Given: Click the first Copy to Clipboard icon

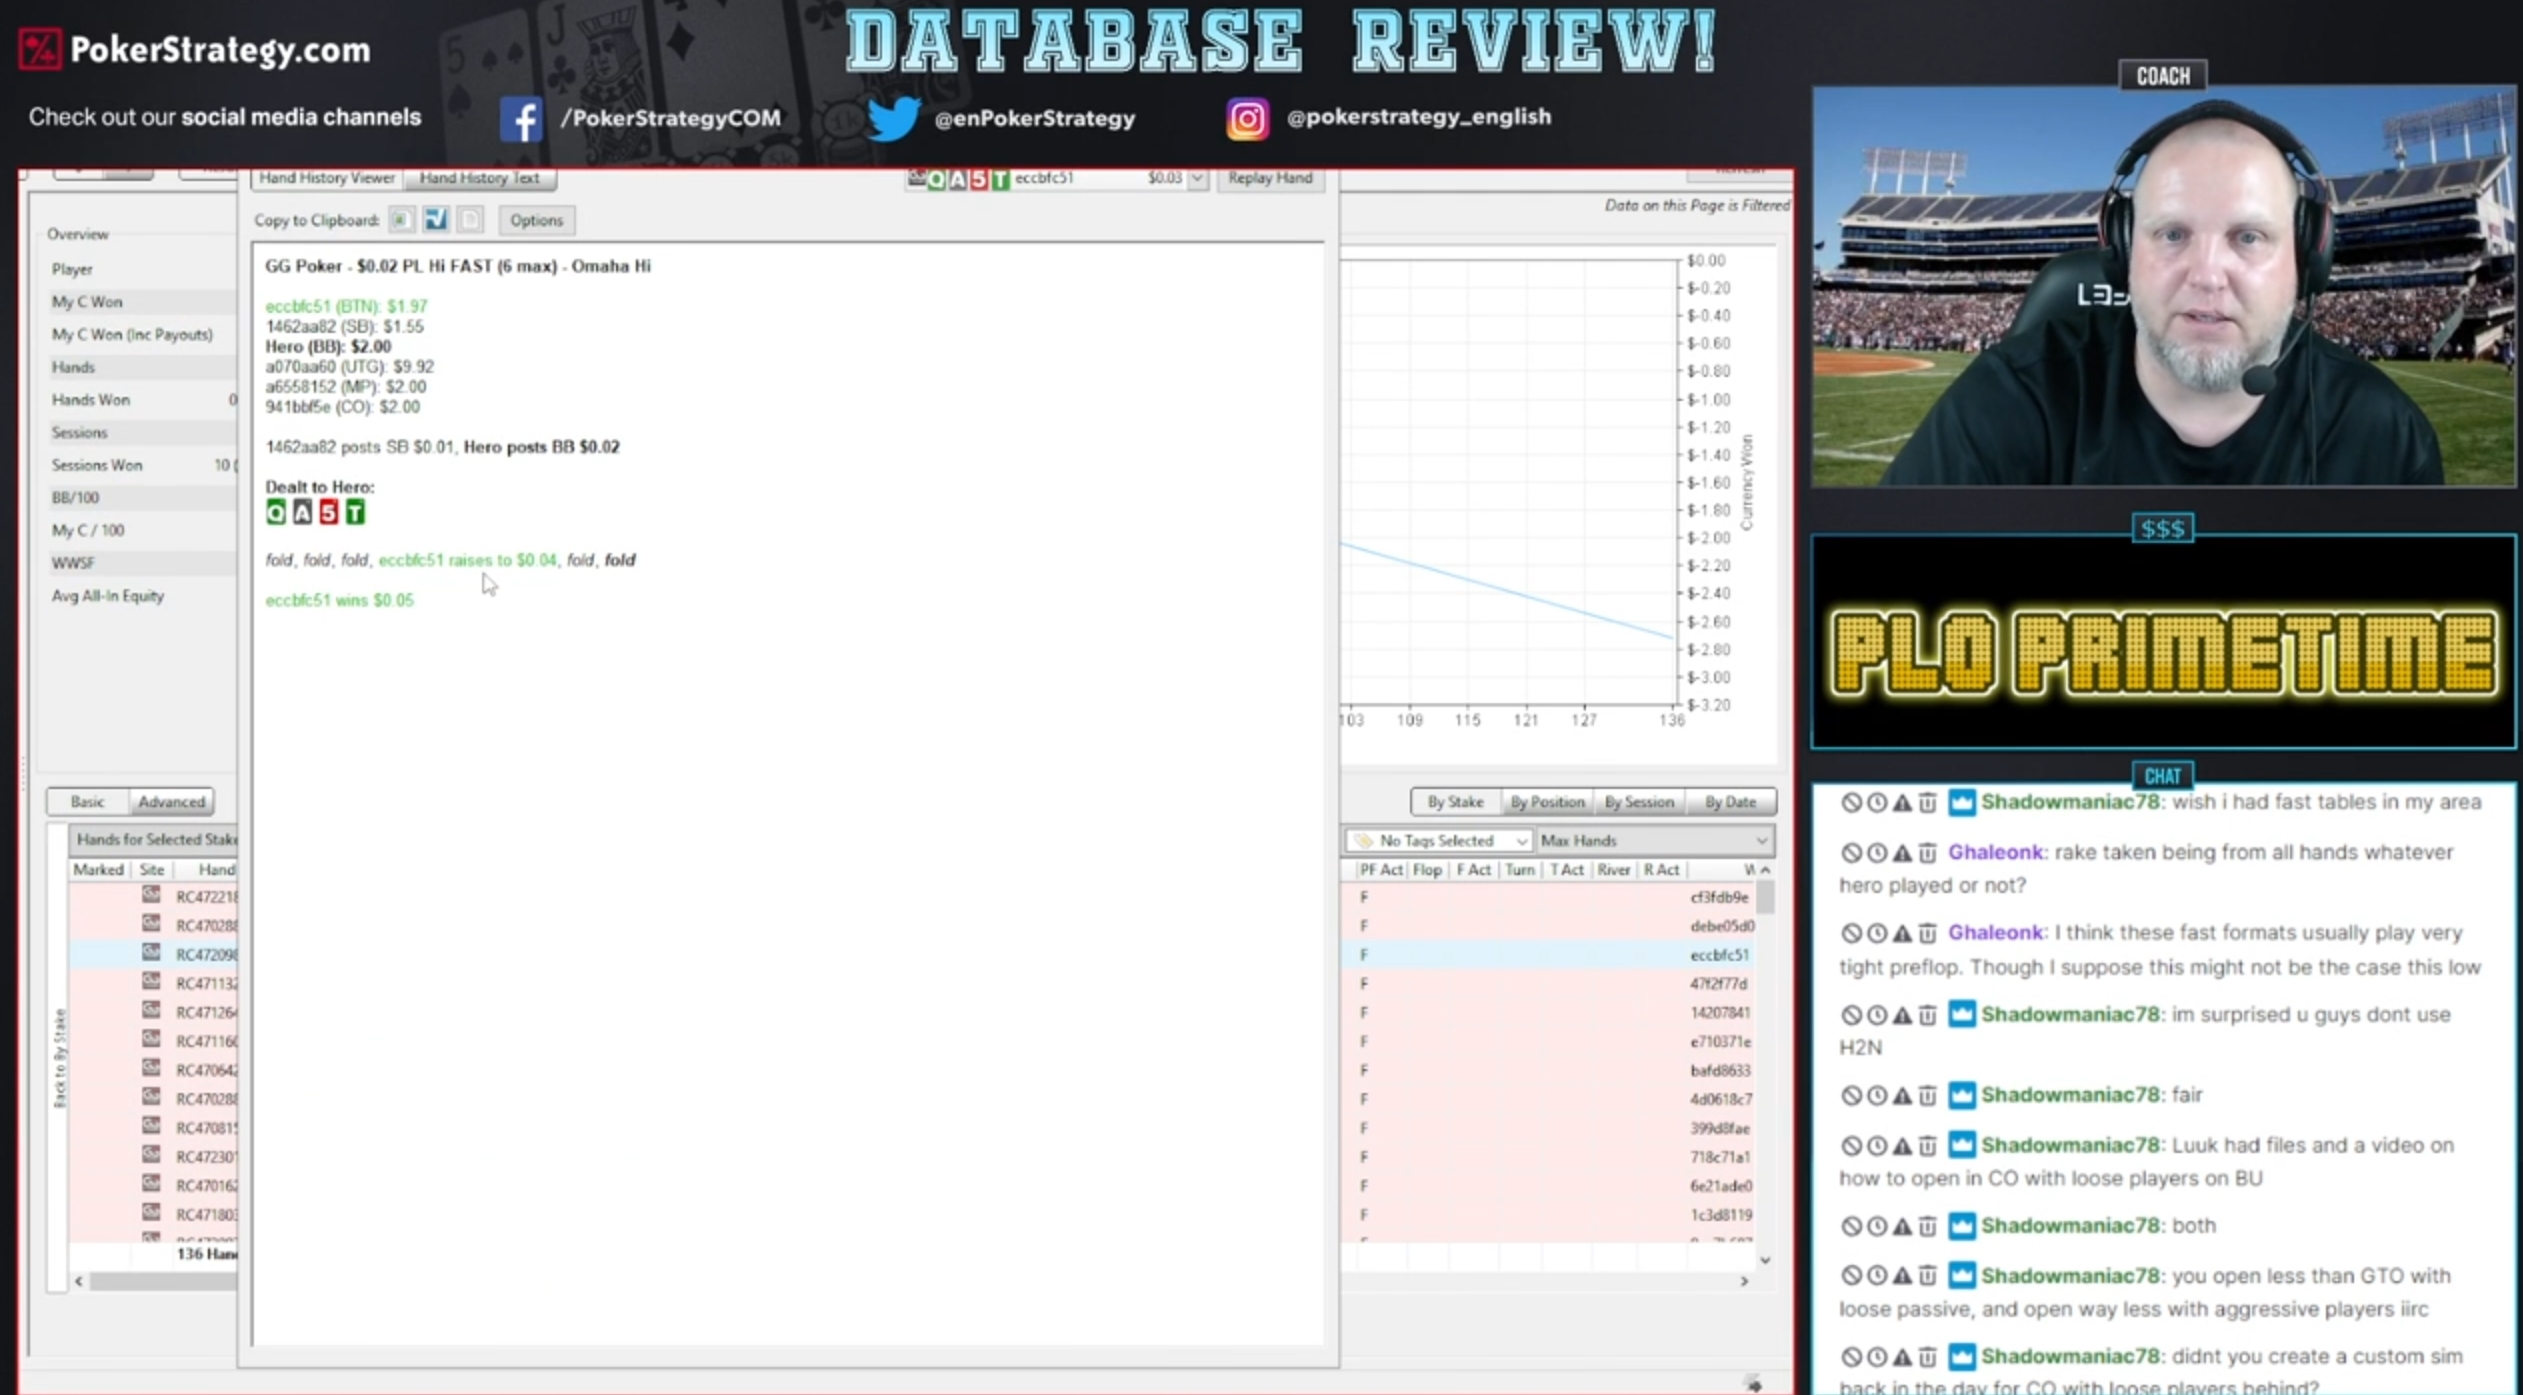Looking at the screenshot, I should (x=401, y=220).
